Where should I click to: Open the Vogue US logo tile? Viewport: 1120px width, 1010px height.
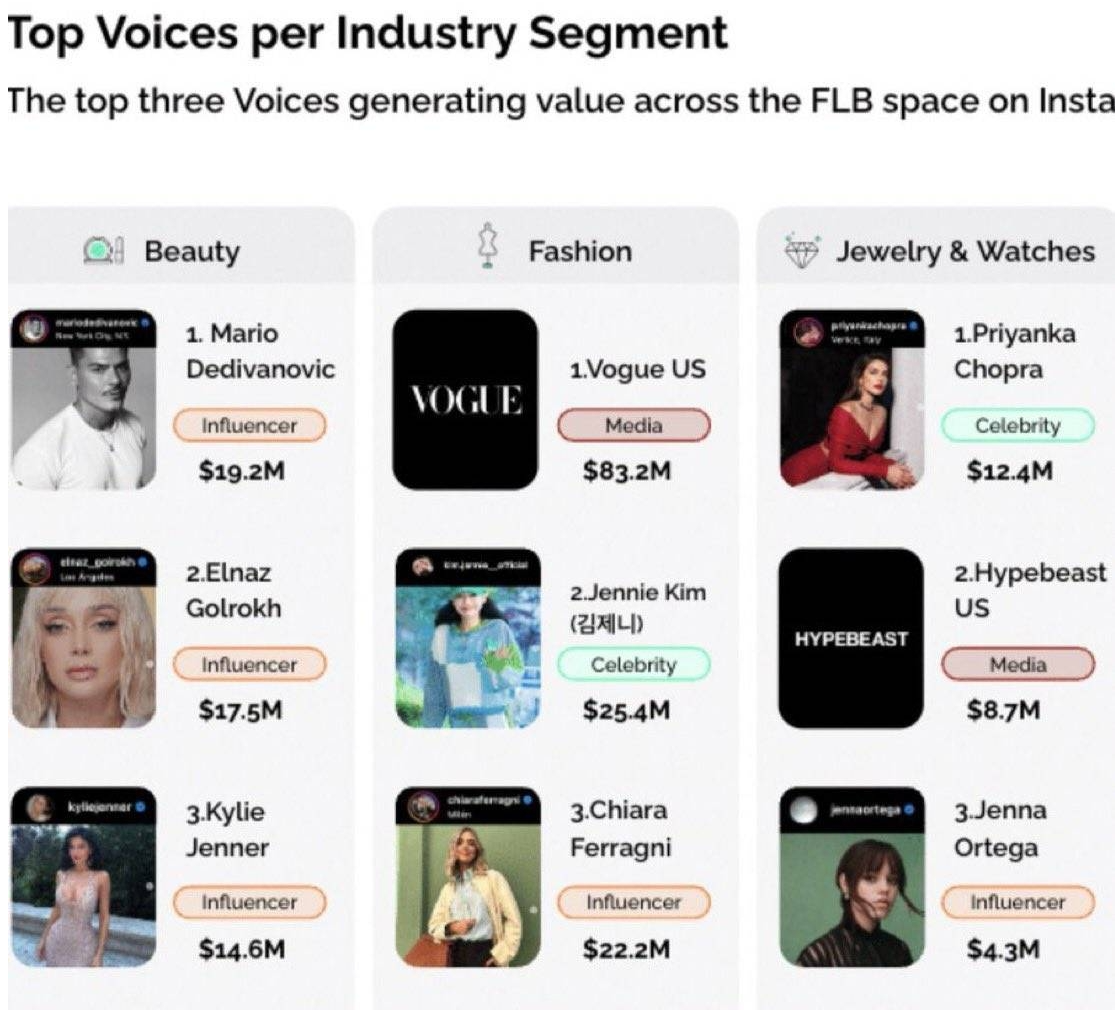(465, 399)
